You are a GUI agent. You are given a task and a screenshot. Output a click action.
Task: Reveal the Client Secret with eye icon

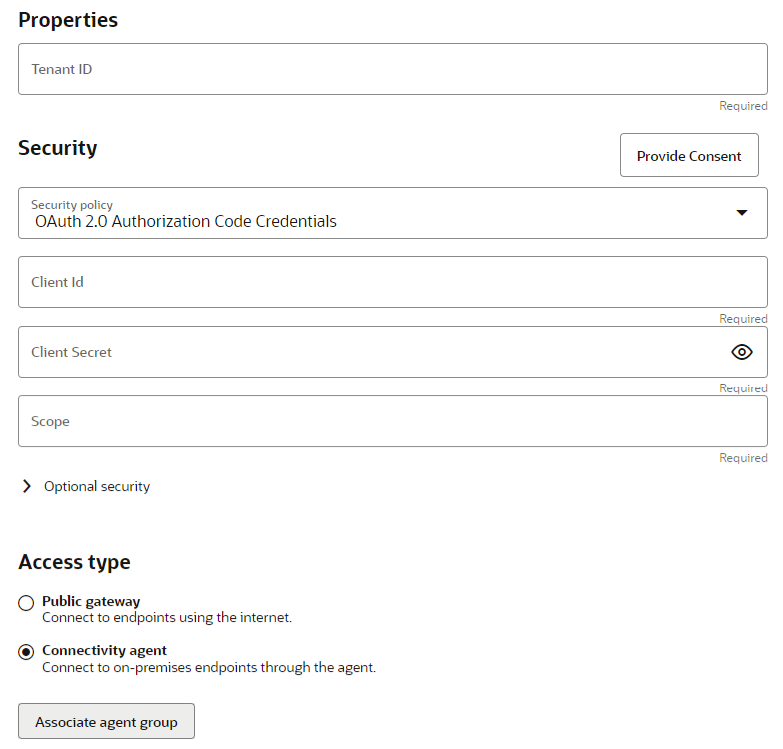pos(741,352)
